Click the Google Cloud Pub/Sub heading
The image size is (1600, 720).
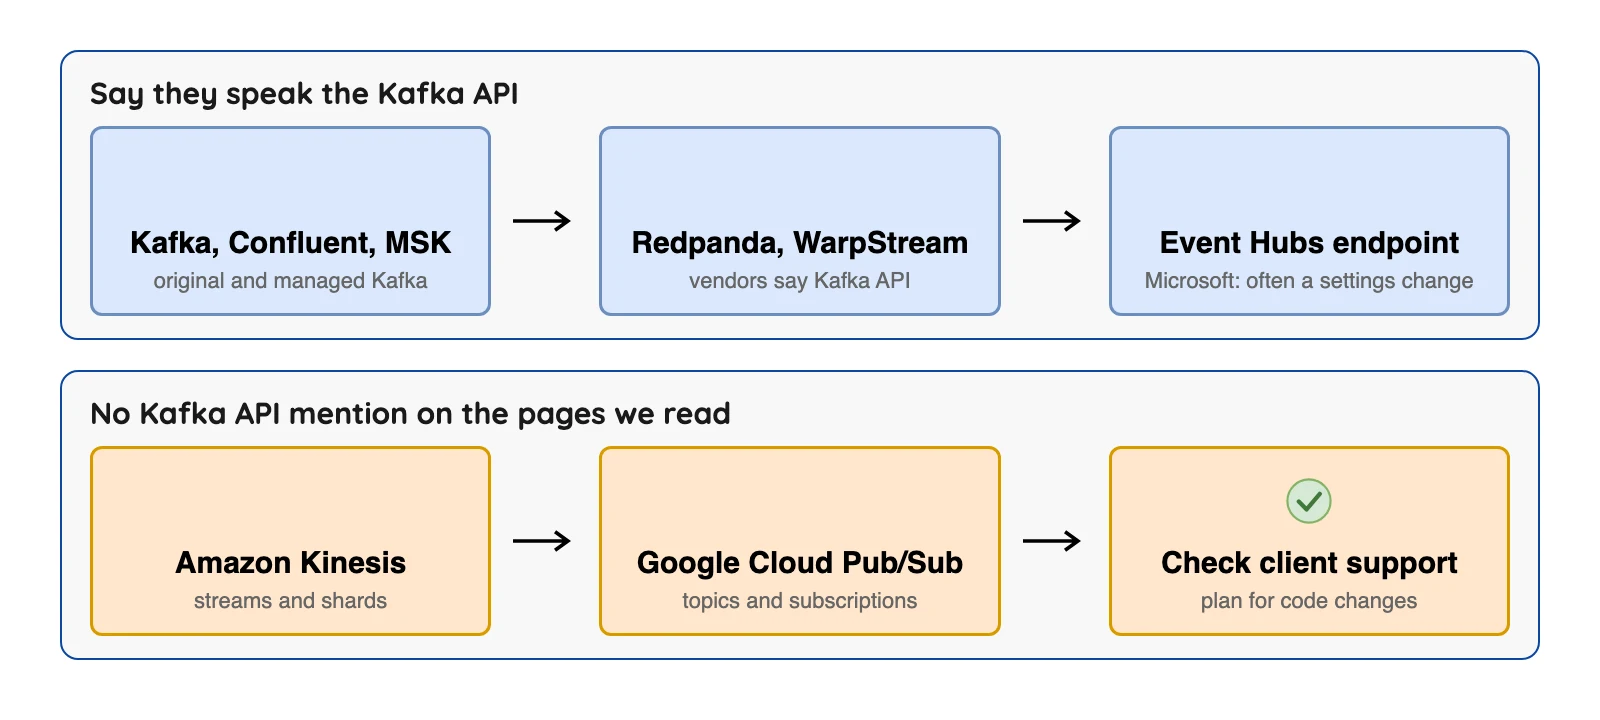[x=800, y=563]
